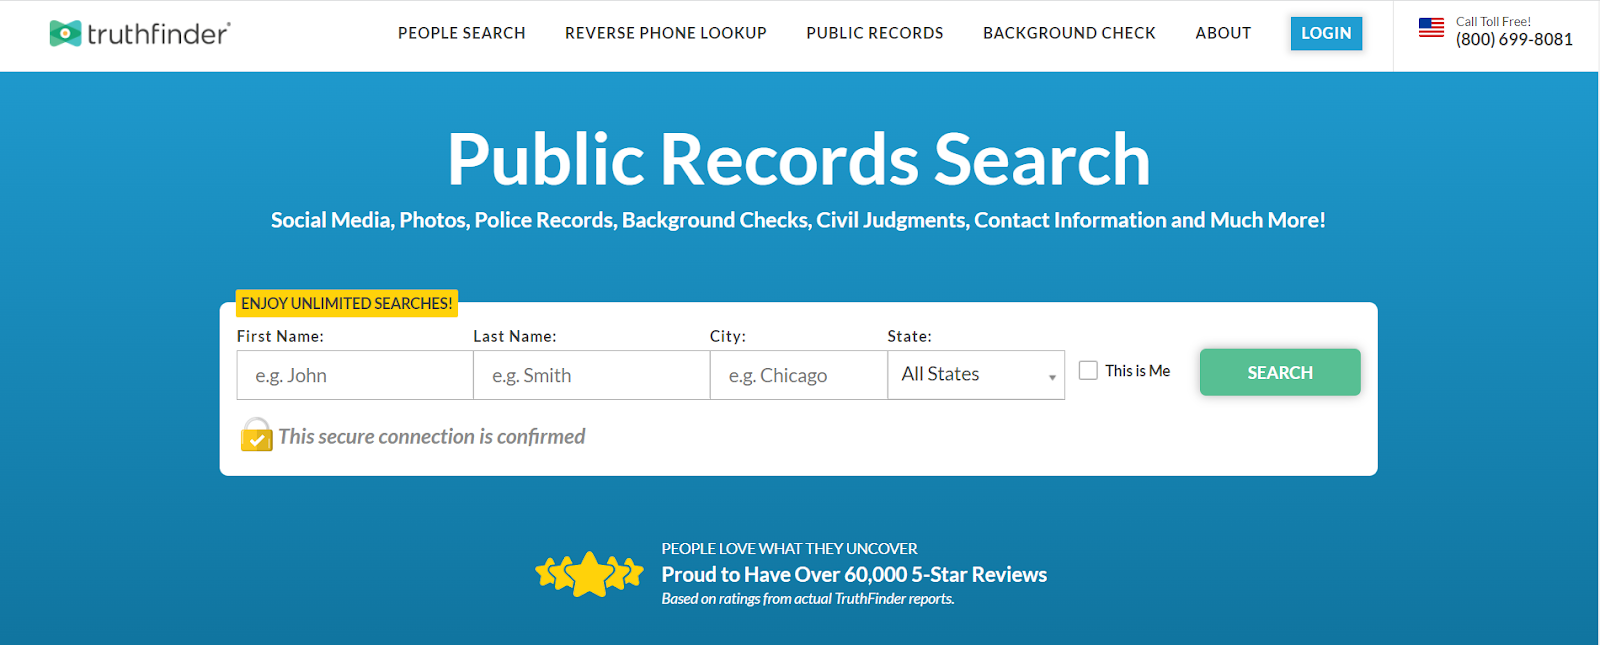Click the Login button
This screenshot has width=1600, height=645.
1326,33
